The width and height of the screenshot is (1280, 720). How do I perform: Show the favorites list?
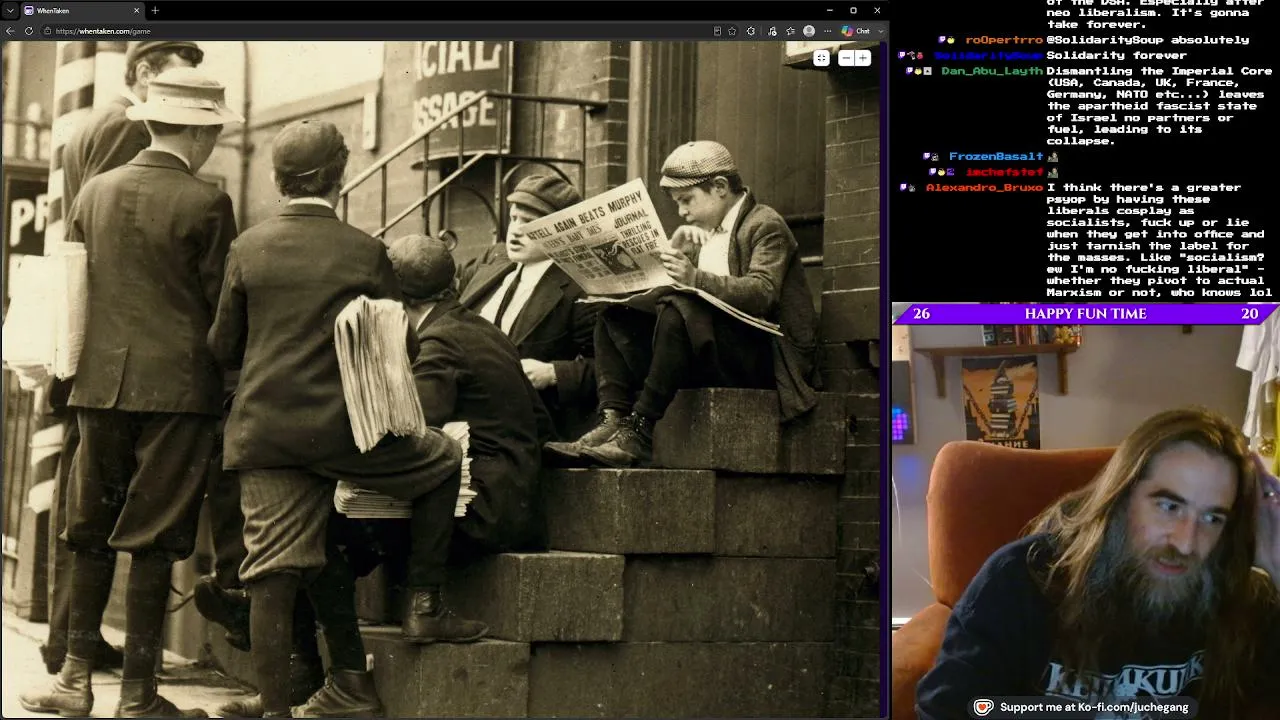(x=791, y=31)
